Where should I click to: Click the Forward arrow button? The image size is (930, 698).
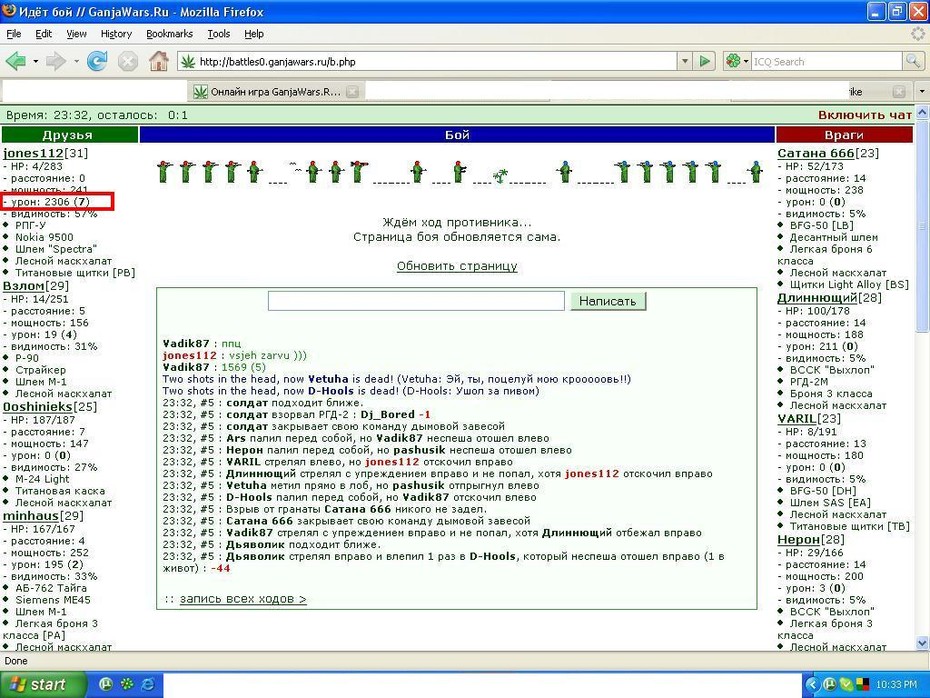55,61
